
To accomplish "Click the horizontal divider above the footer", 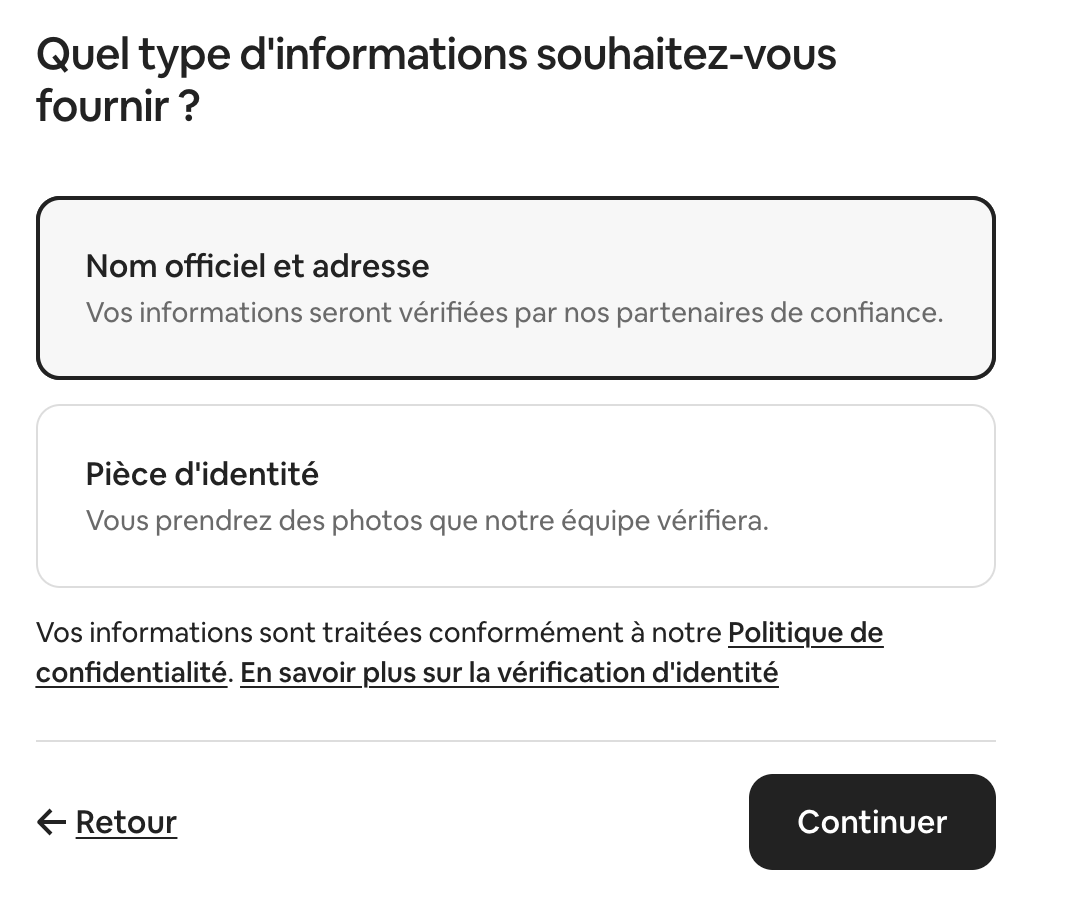I will [515, 740].
